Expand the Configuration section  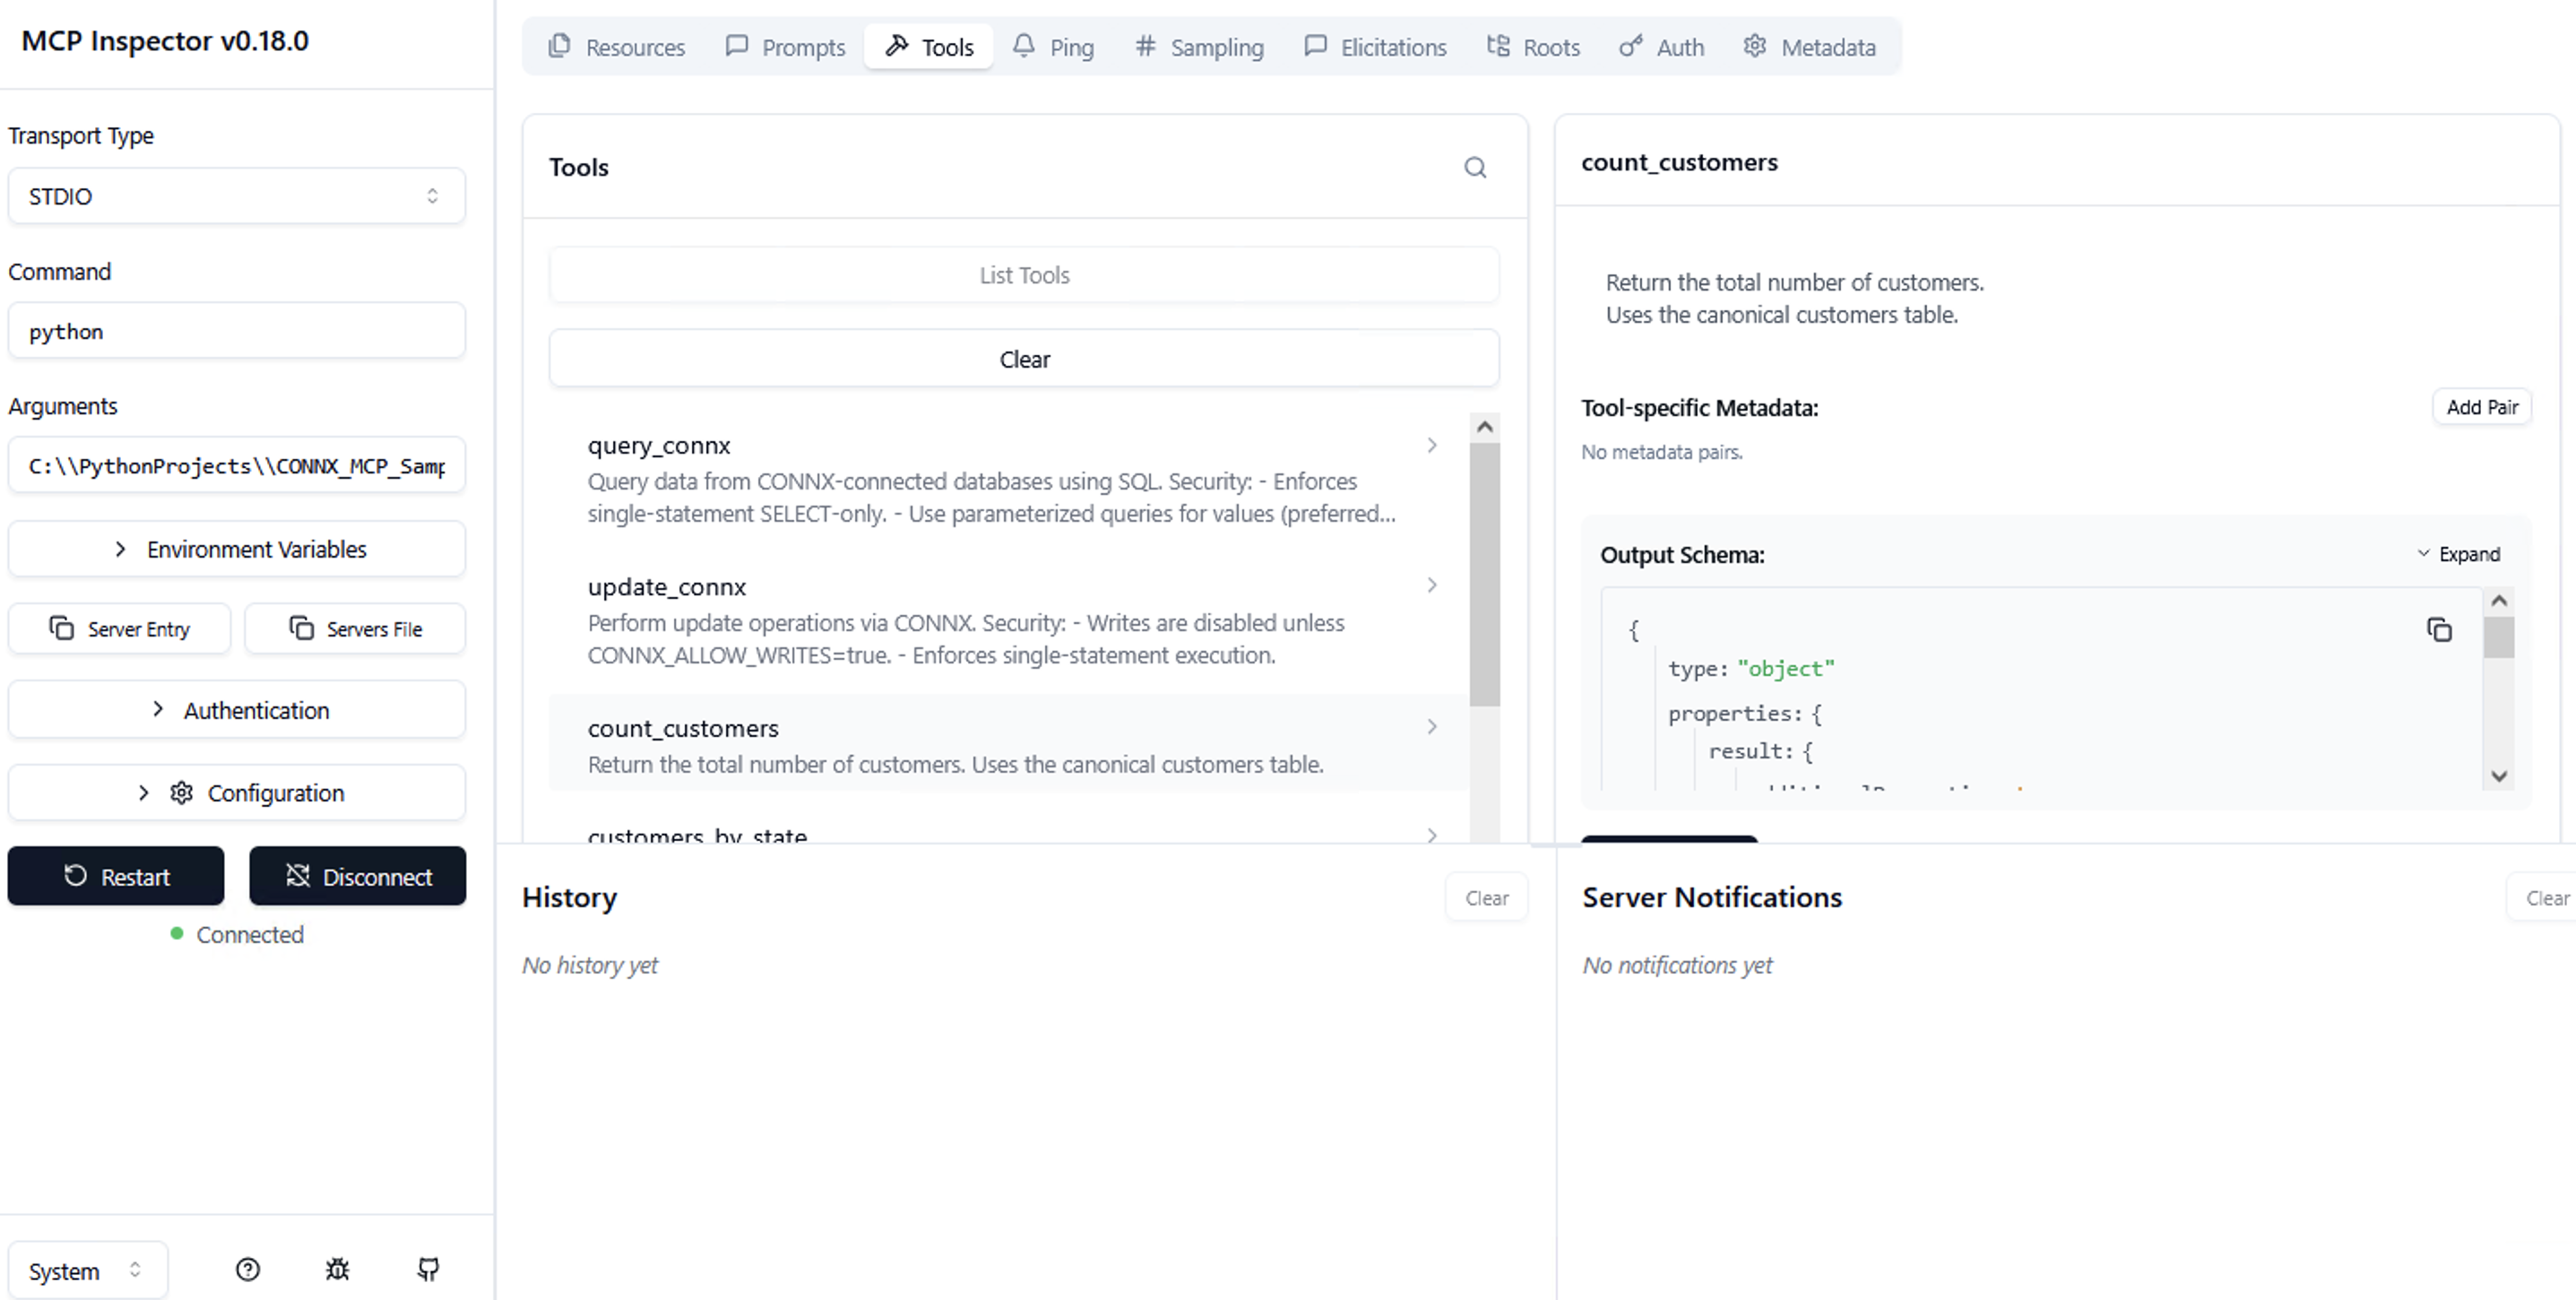coord(237,793)
